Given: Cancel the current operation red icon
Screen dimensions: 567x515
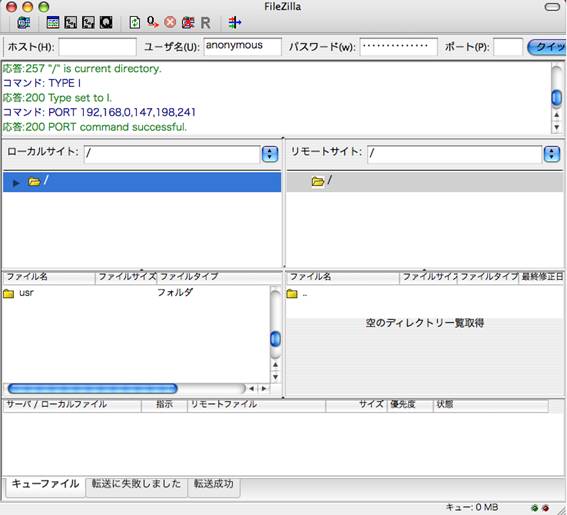Looking at the screenshot, I should tap(170, 23).
